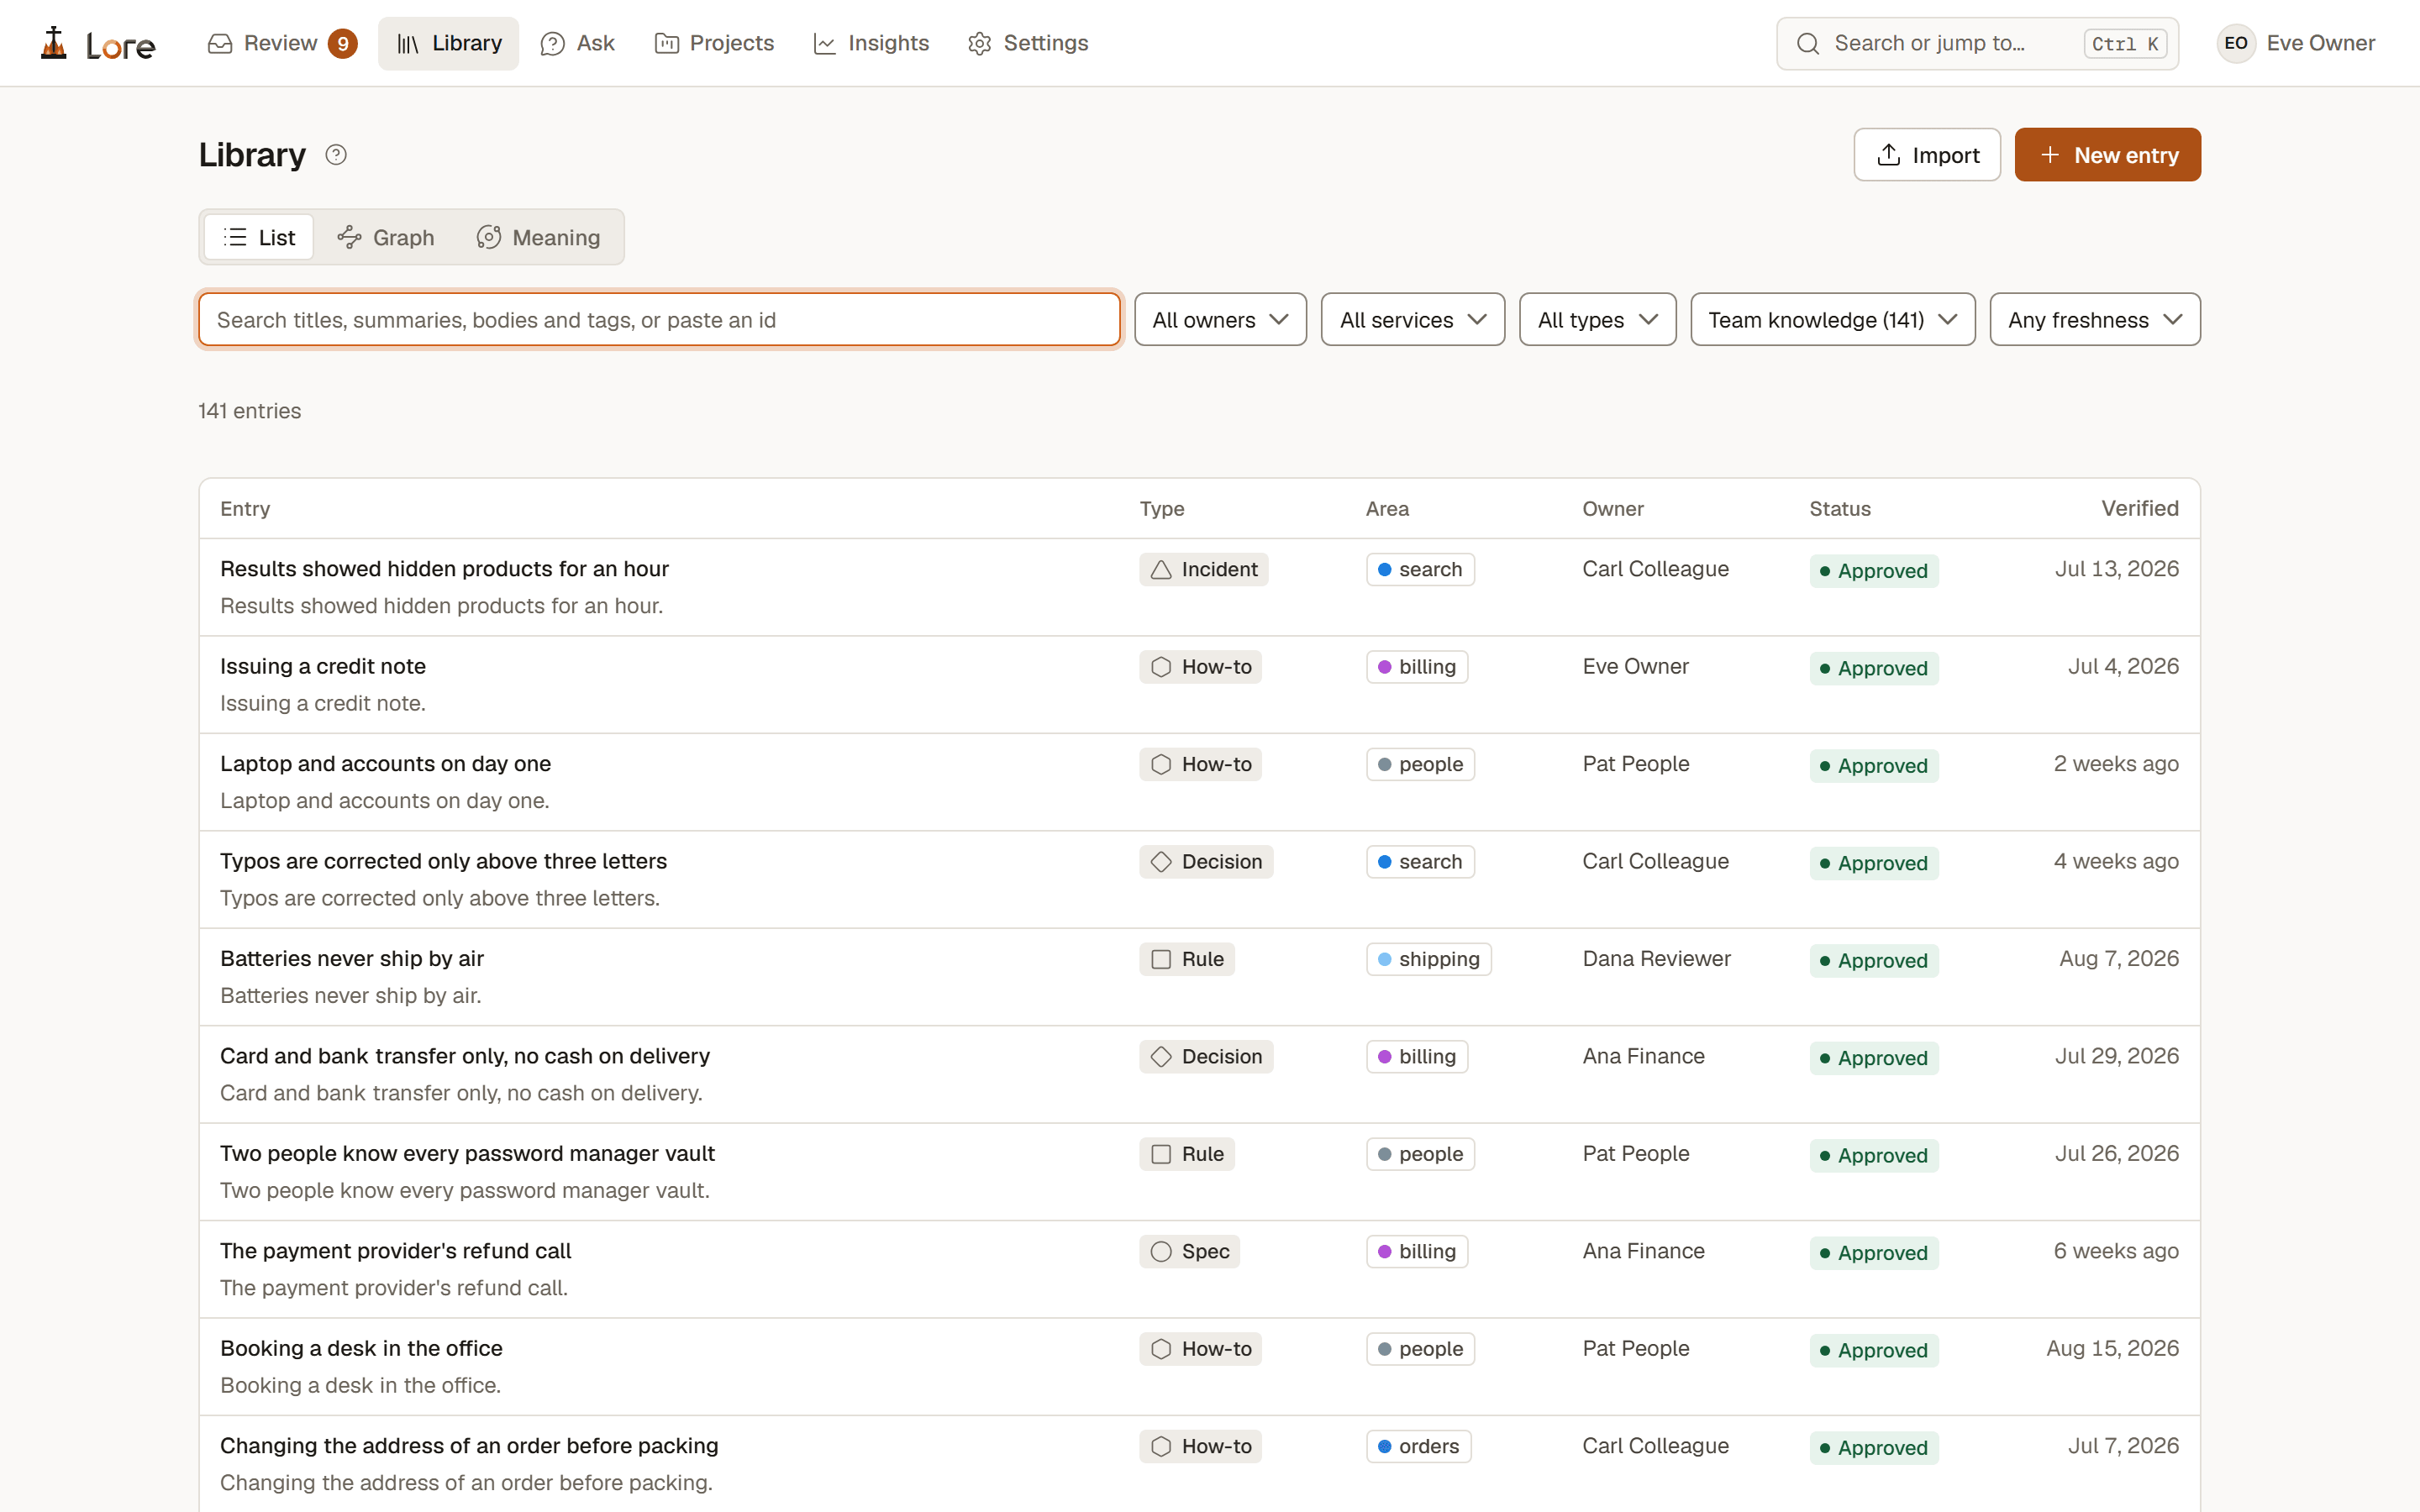Select the Library tab
The width and height of the screenshot is (2420, 1512).
449,44
